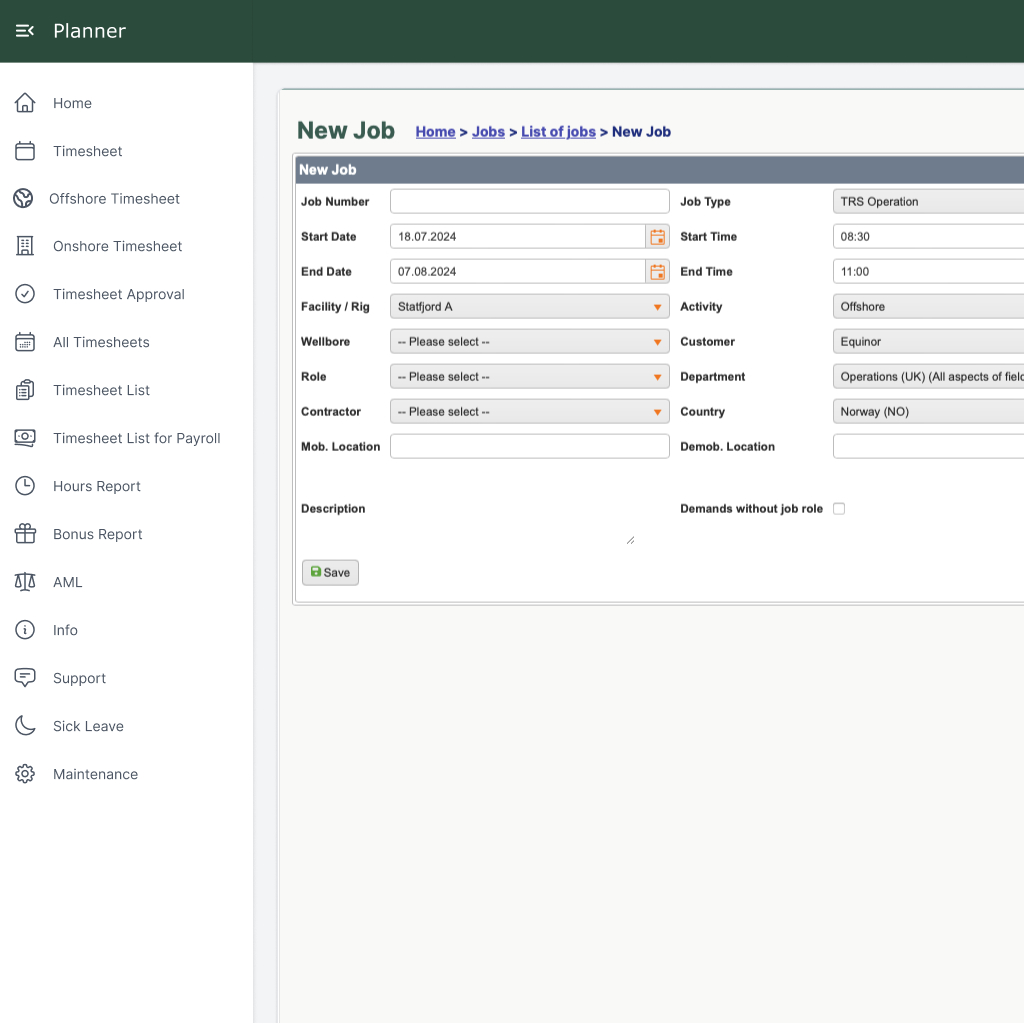Click the Maintenance gear icon
This screenshot has height=1024, width=1024.
[x=24, y=773]
